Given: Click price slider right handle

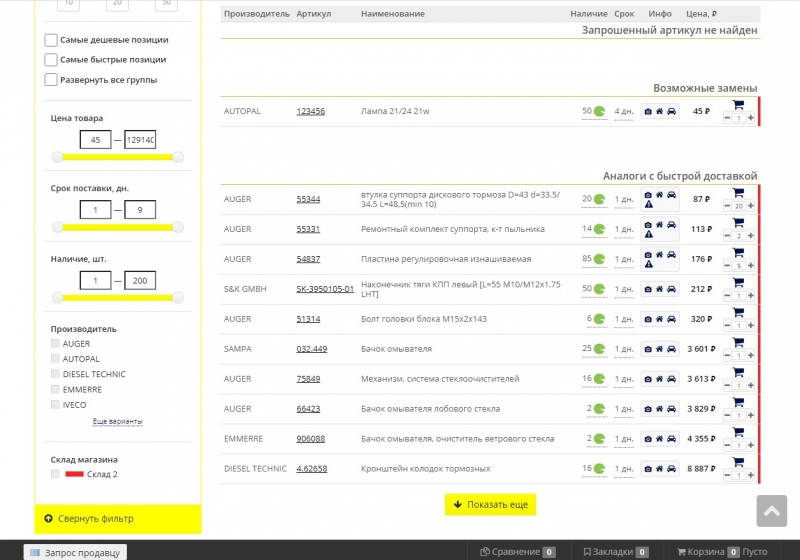Looking at the screenshot, I should coord(178,157).
